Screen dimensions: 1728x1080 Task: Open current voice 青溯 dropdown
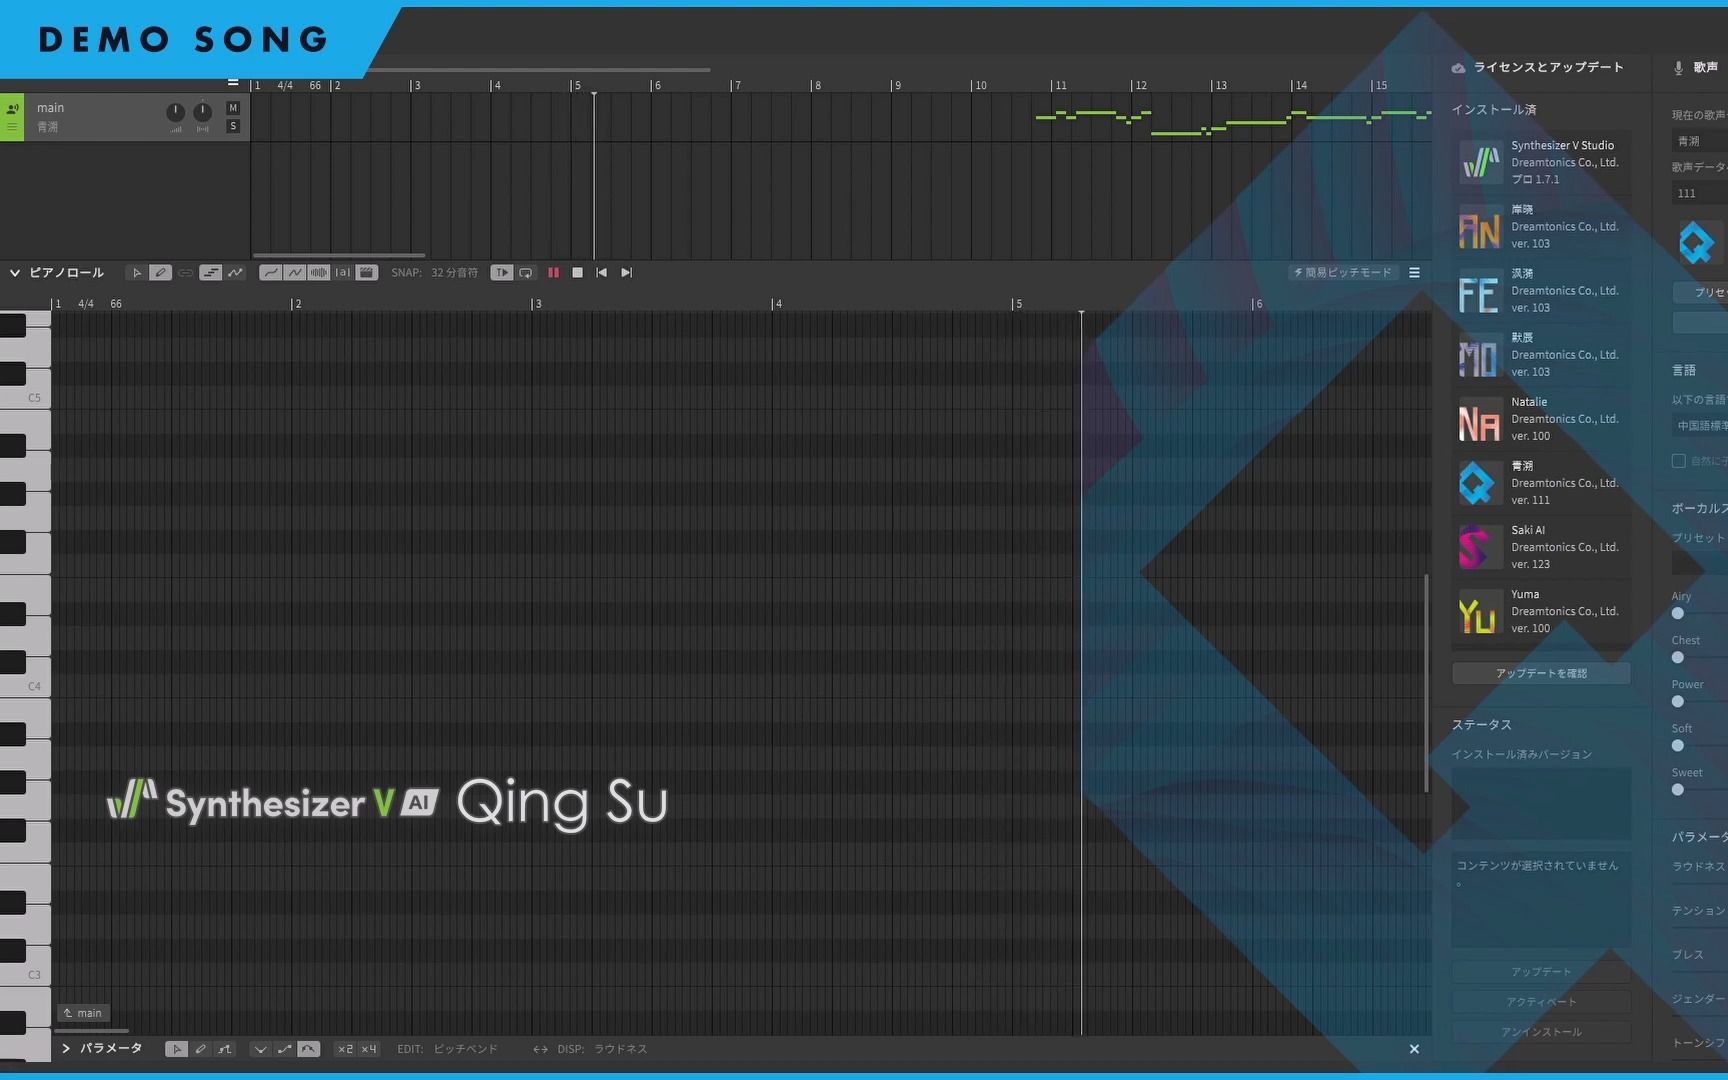[1700, 141]
